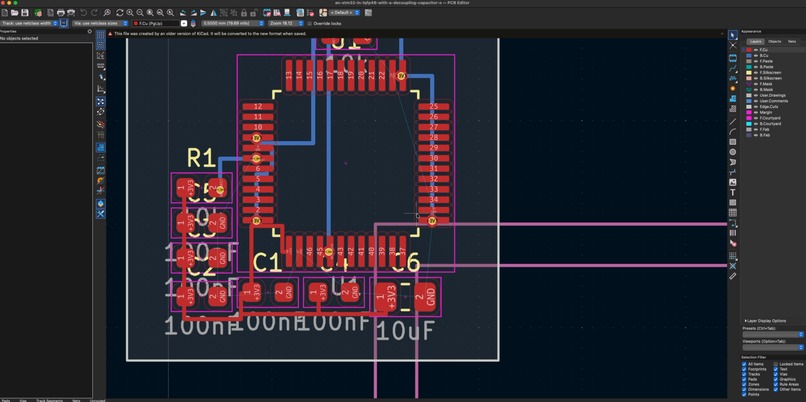Switch to the Nets tab

[x=792, y=41]
